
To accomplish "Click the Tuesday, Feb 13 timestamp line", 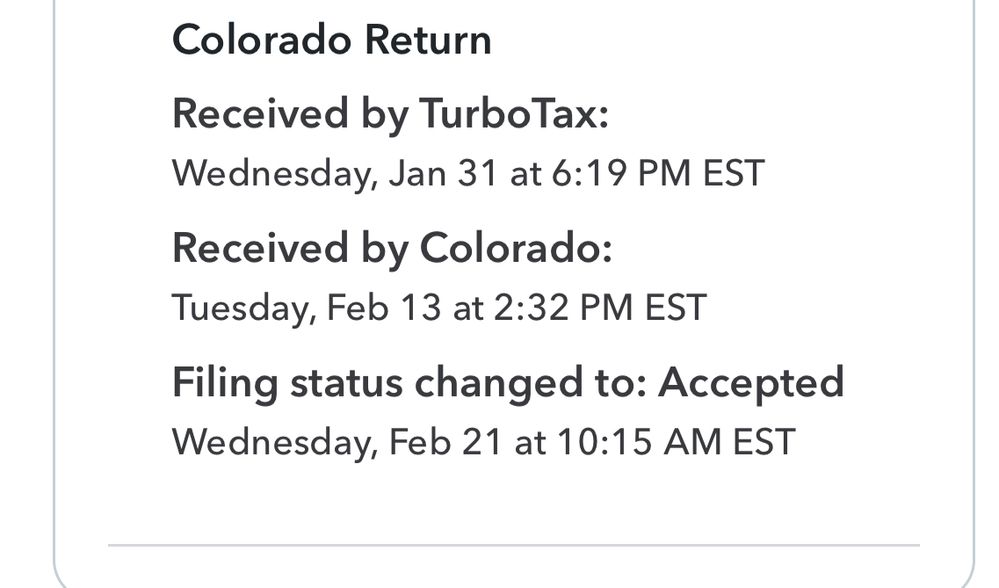I will (439, 307).
